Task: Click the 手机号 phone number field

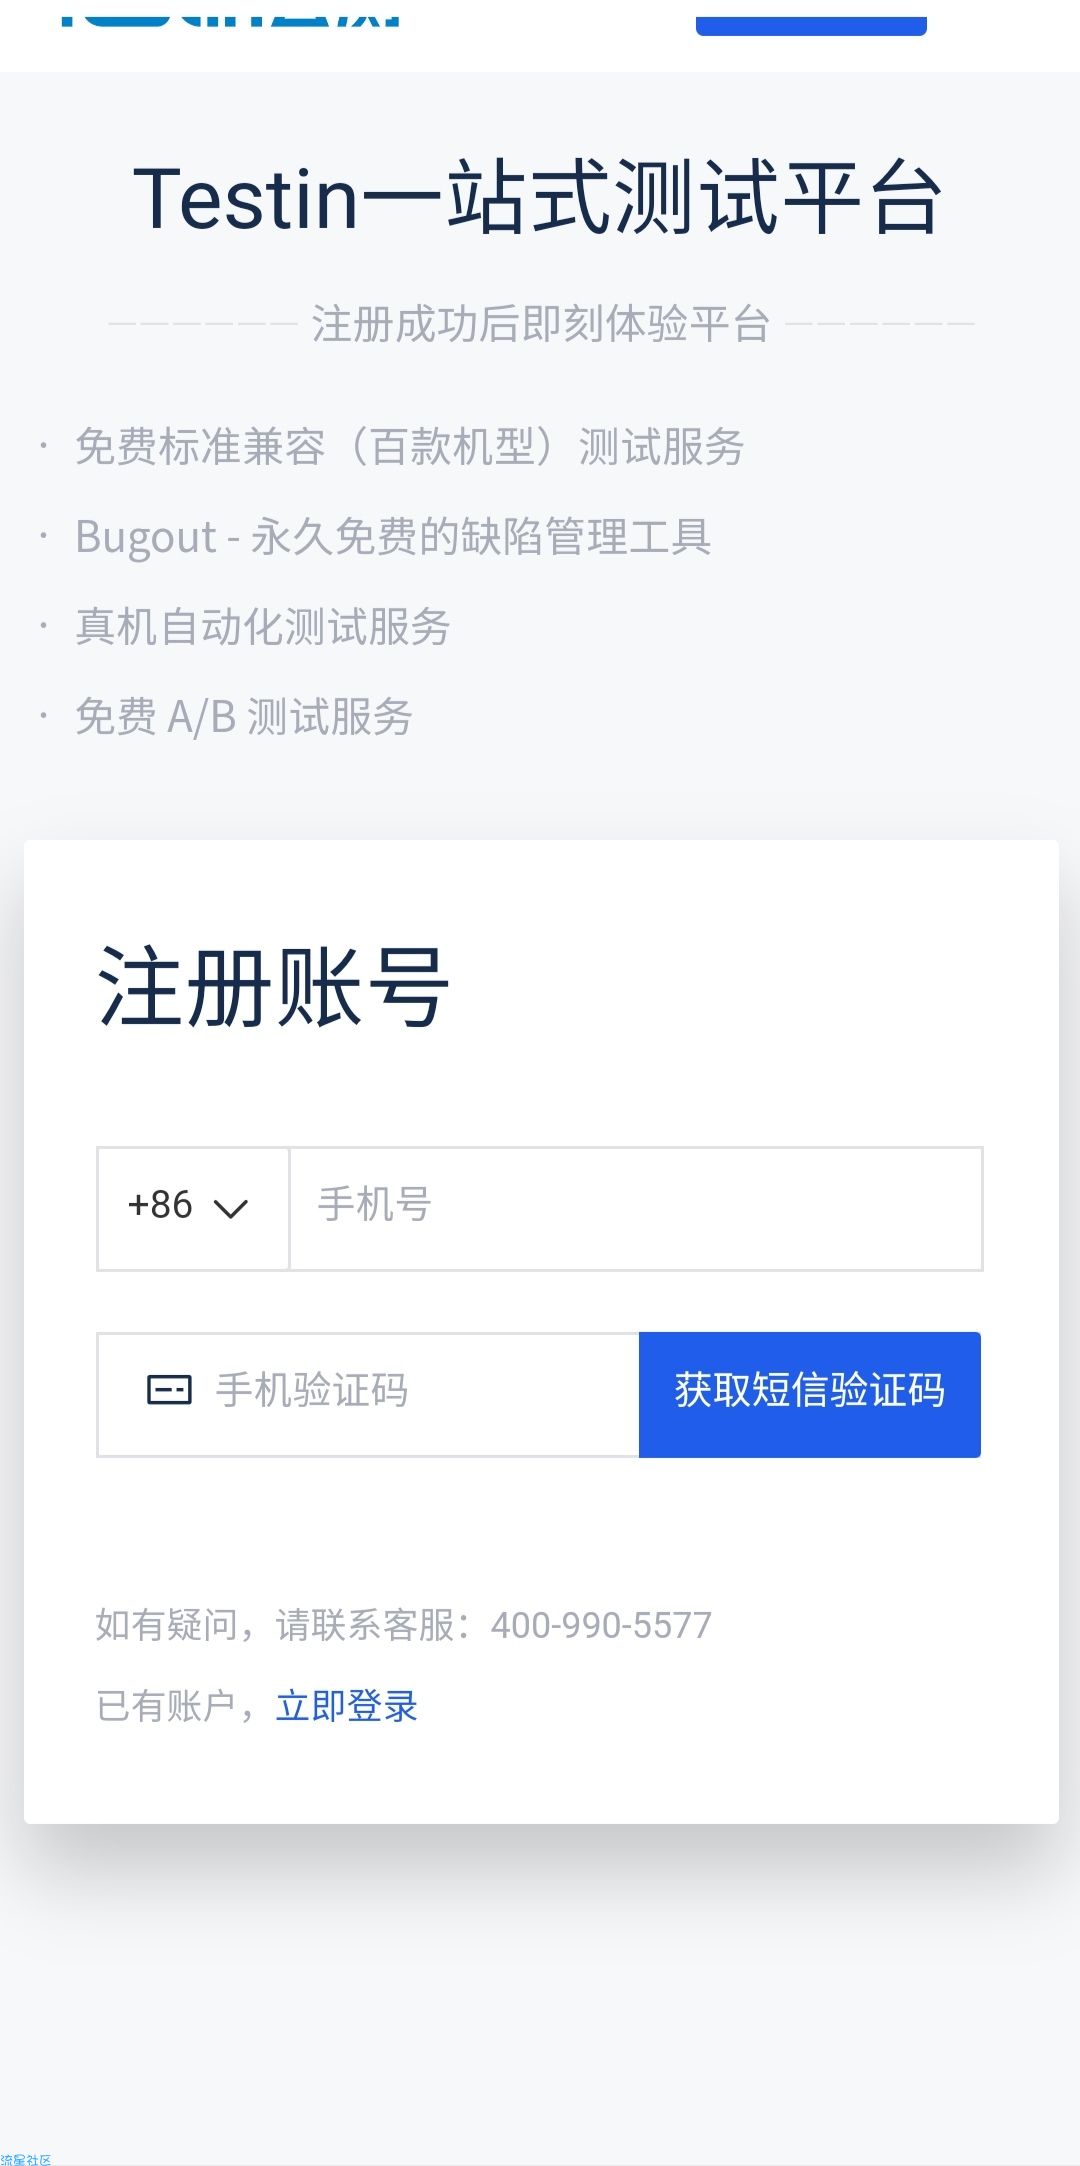Action: (636, 1208)
